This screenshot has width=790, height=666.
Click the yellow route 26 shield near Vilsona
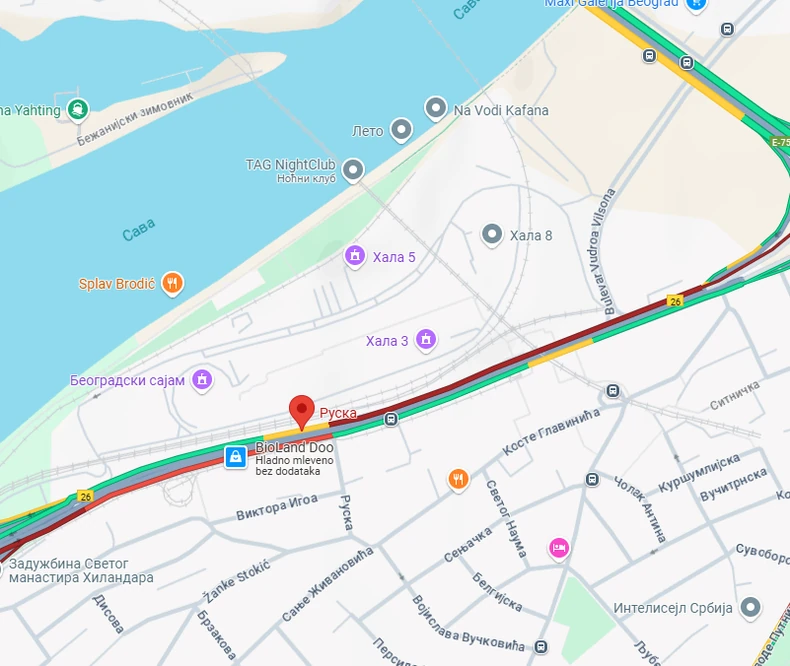coord(675,301)
